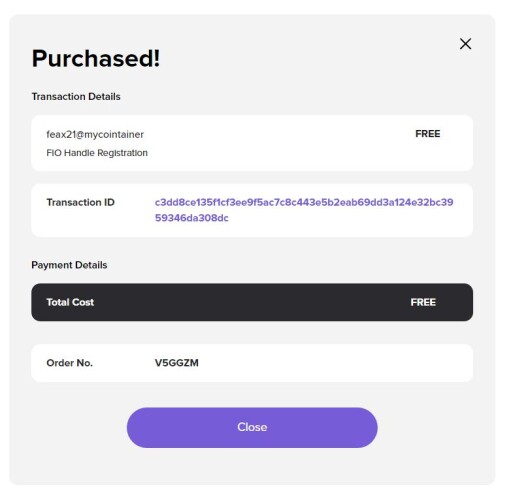Click the second line of transaction ID
Screen dimensions: 513x495
point(192,218)
